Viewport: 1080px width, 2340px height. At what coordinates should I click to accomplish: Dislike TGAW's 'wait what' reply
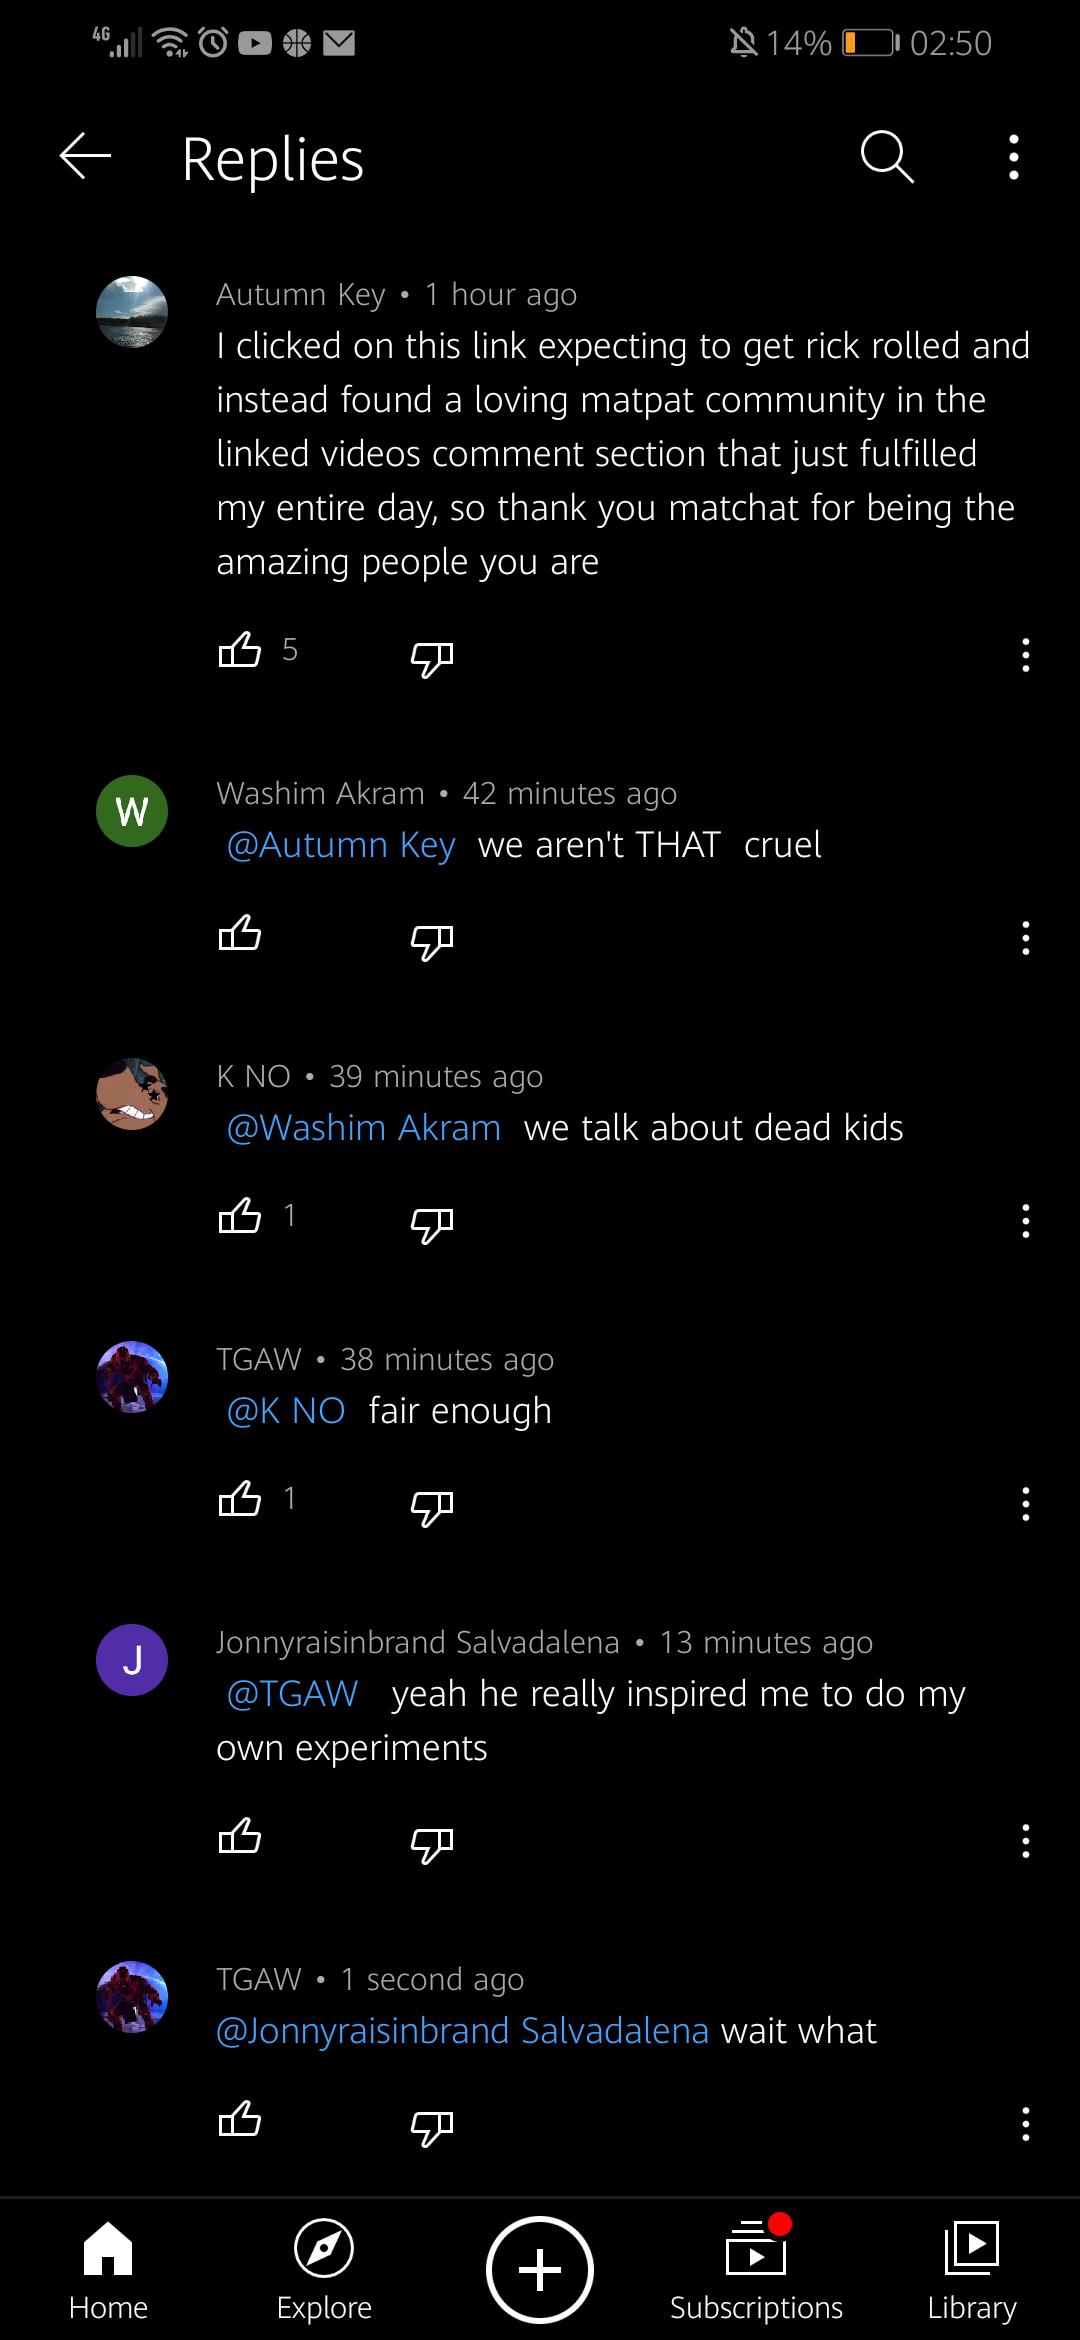point(430,2125)
